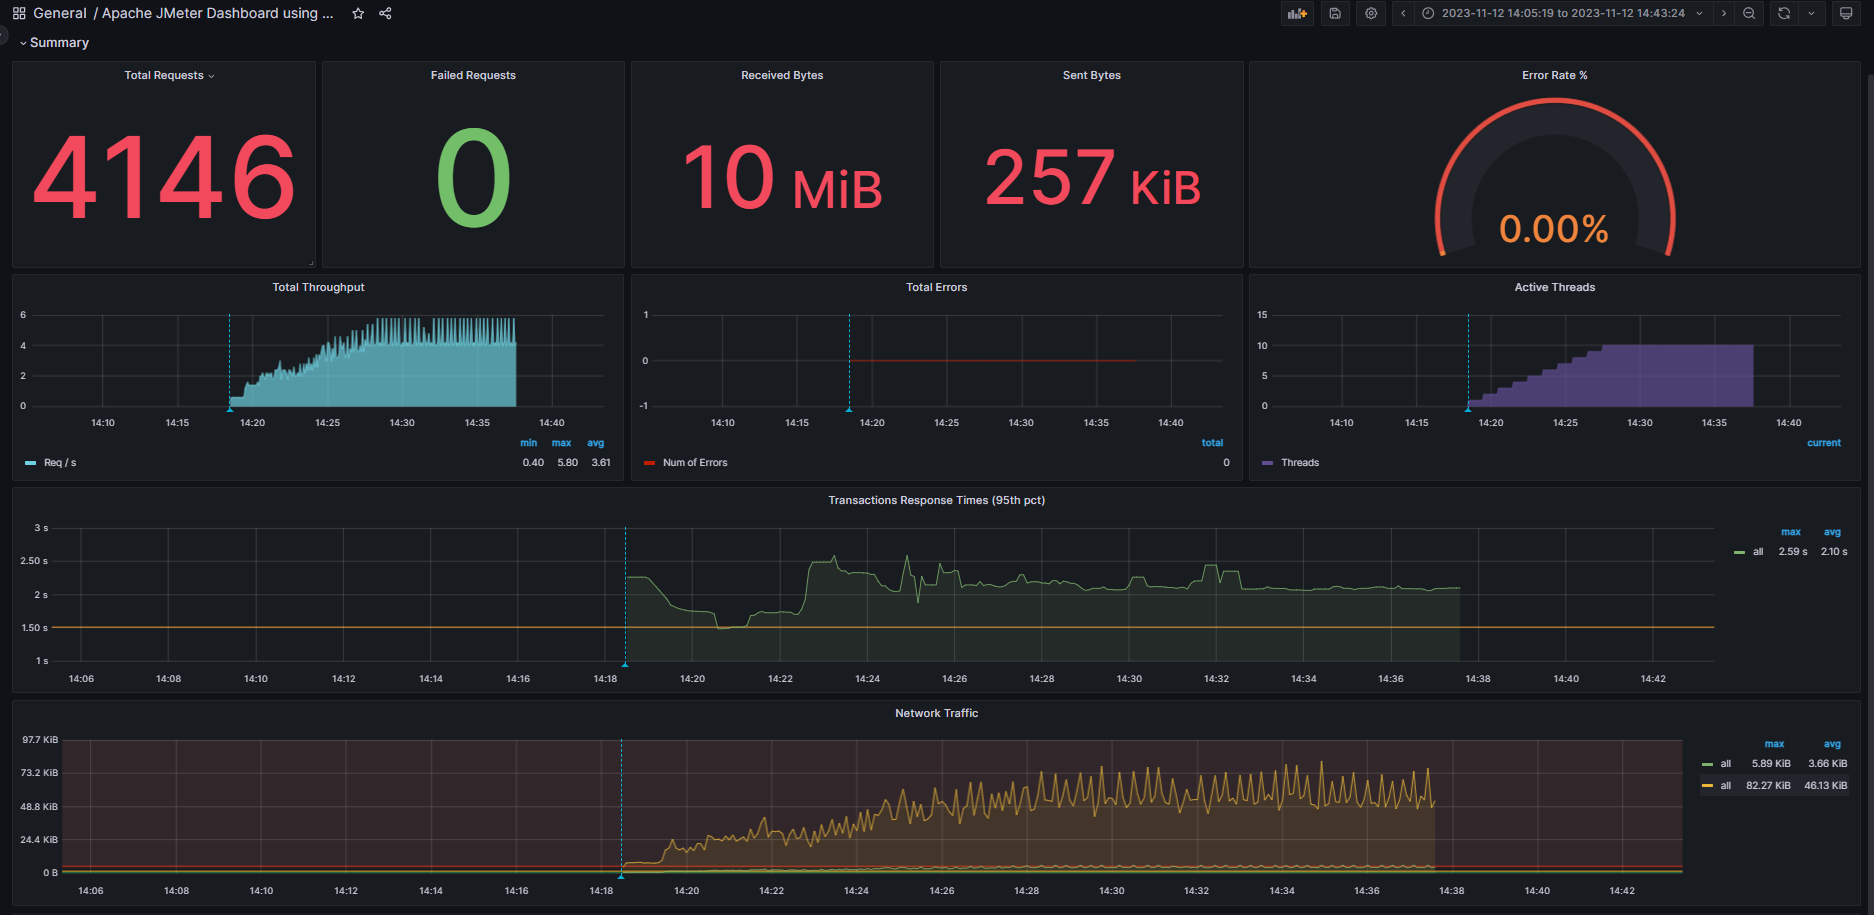The image size is (1874, 915).
Task: Sort Network Traffic legend by avg
Action: click(x=1832, y=744)
